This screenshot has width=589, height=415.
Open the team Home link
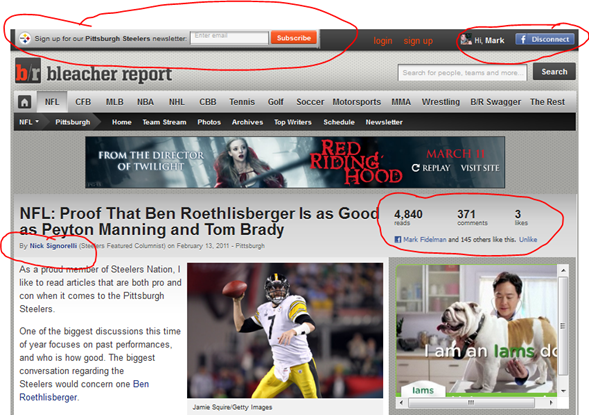click(122, 122)
